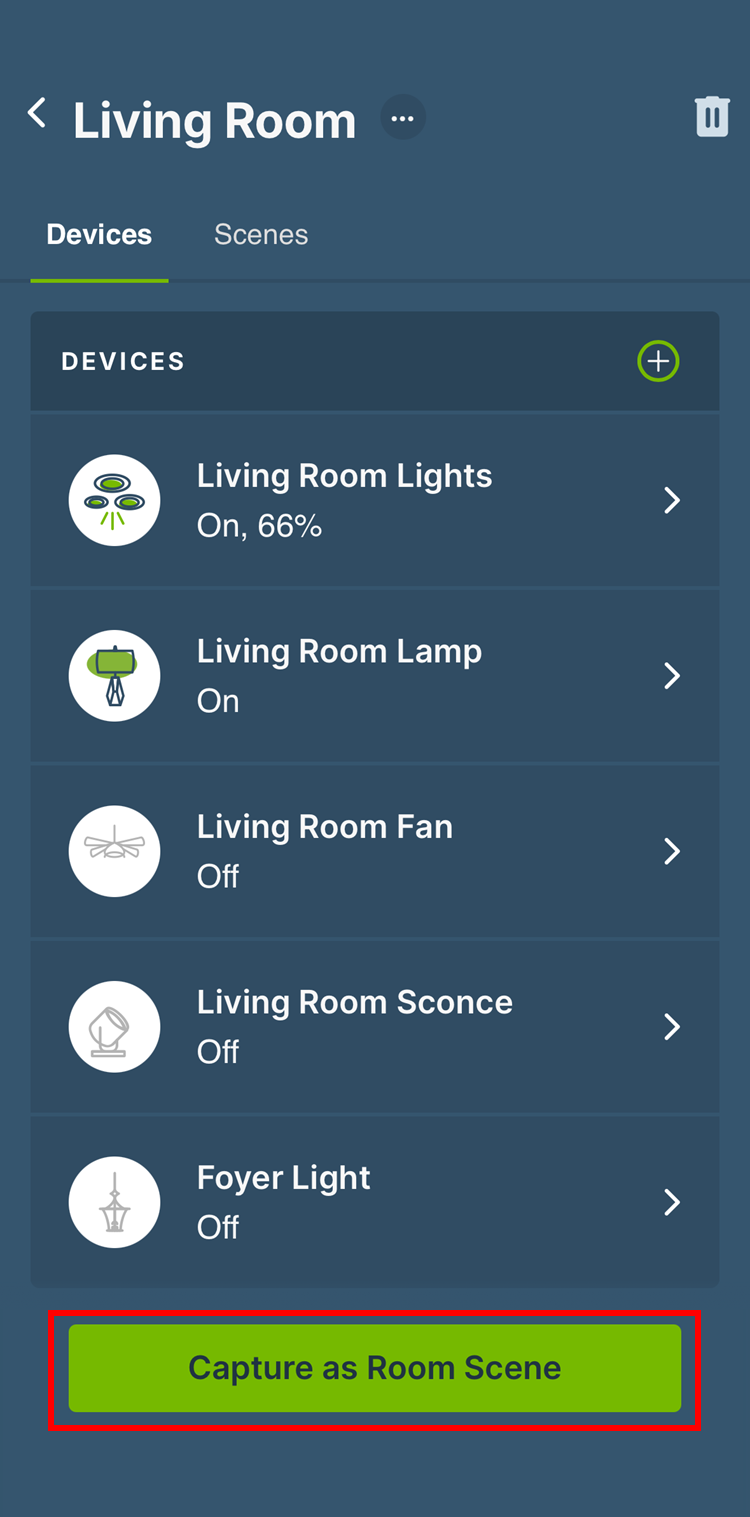Open the three-dot more options menu

click(403, 118)
